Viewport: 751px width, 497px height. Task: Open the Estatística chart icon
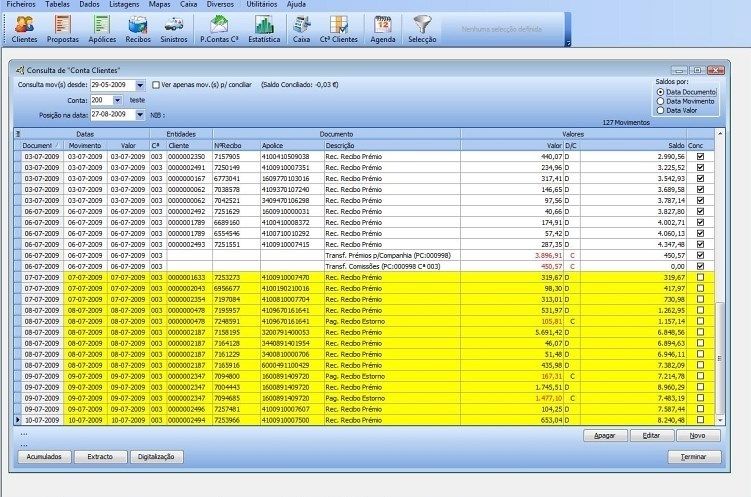click(x=264, y=27)
